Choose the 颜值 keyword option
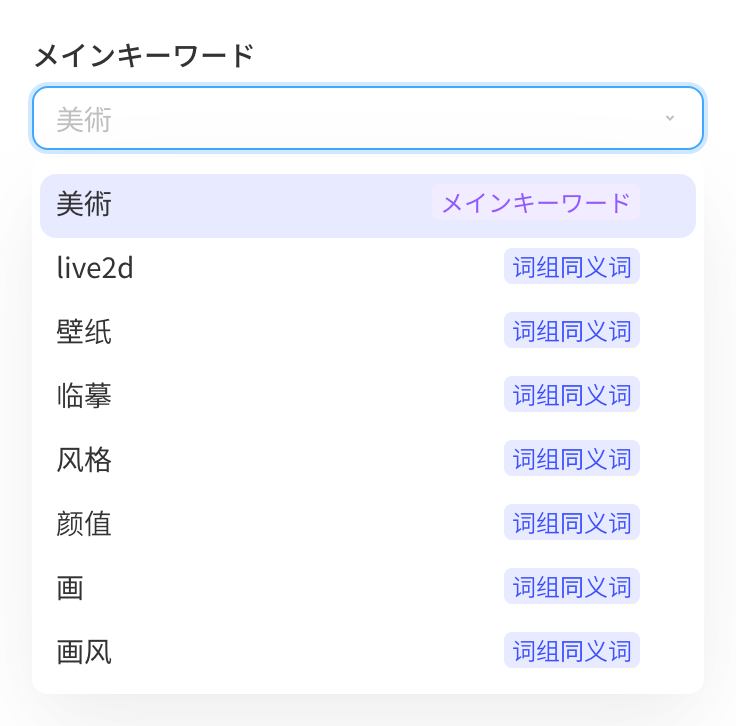 368,523
